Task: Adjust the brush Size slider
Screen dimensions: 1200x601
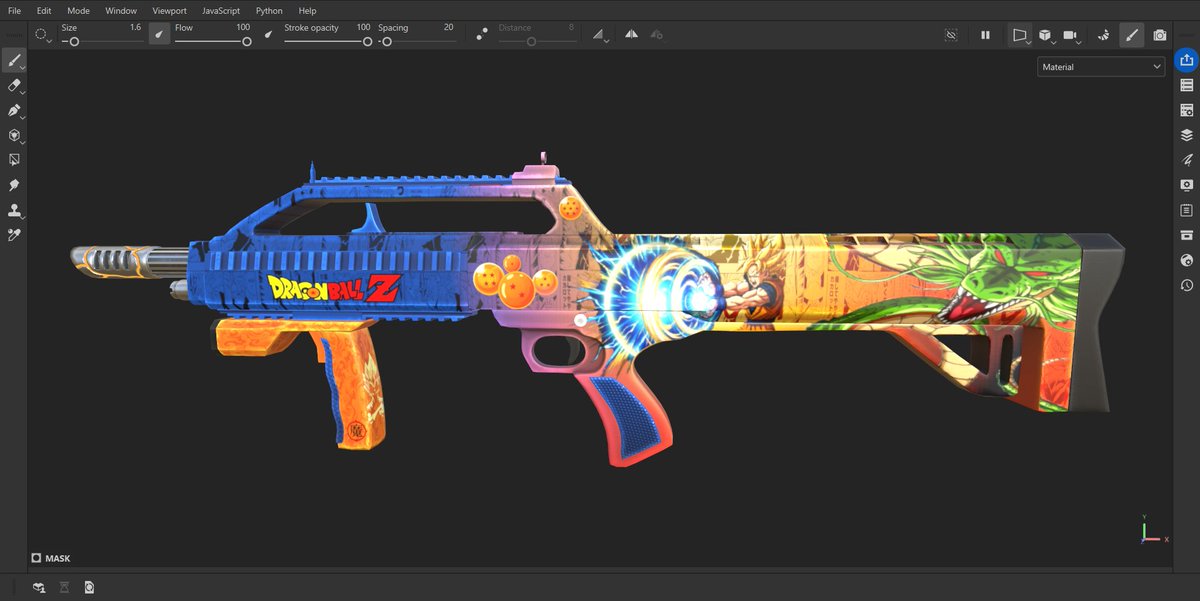Action: pyautogui.click(x=101, y=42)
